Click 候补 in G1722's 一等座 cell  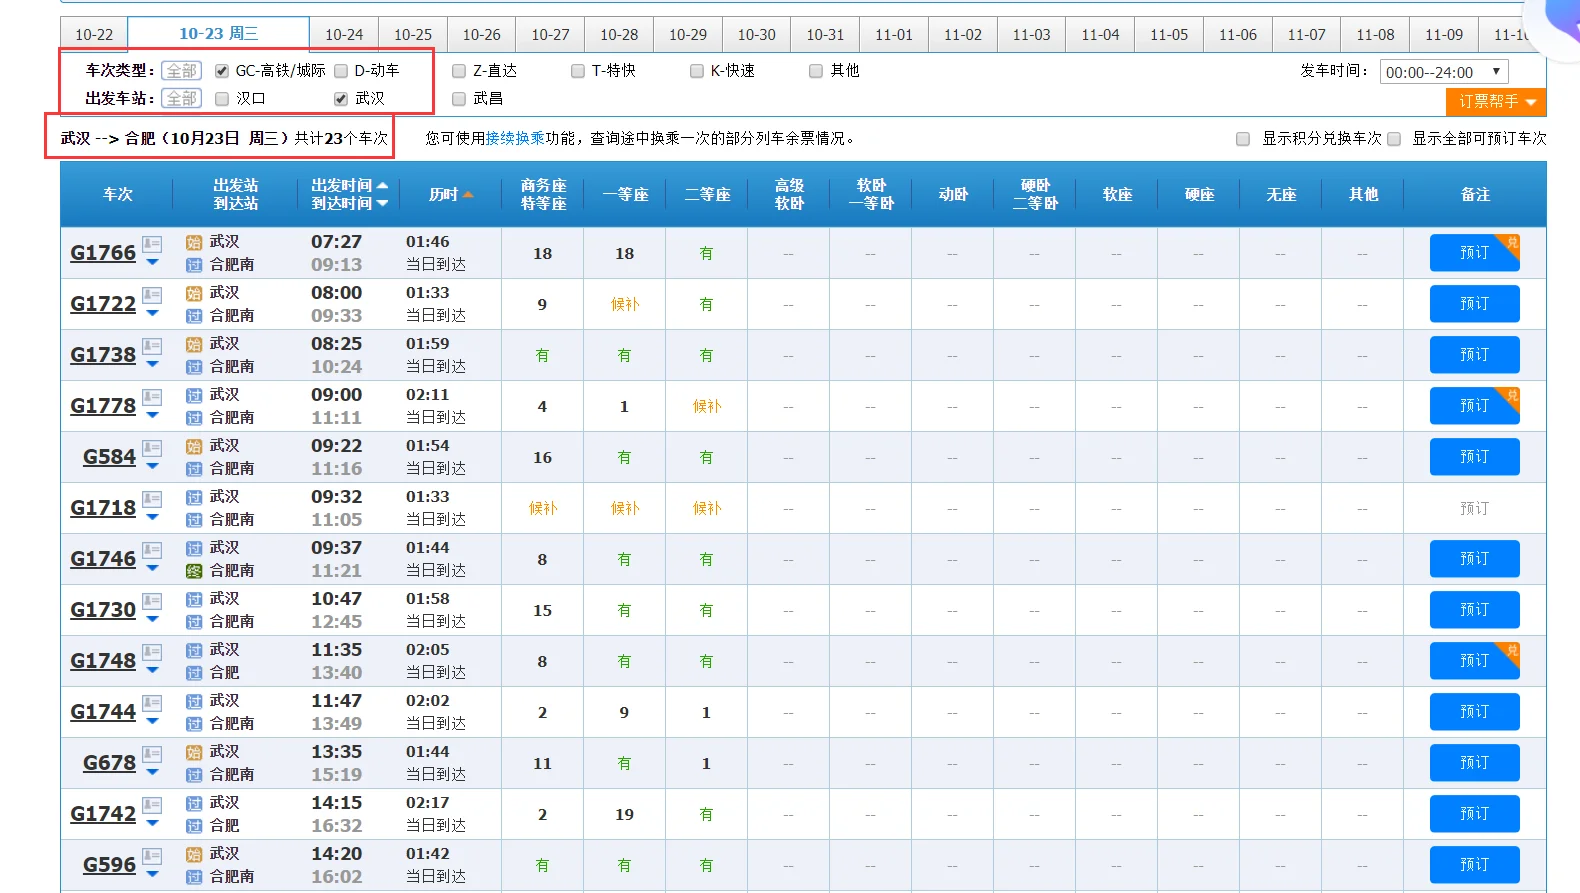click(x=624, y=305)
